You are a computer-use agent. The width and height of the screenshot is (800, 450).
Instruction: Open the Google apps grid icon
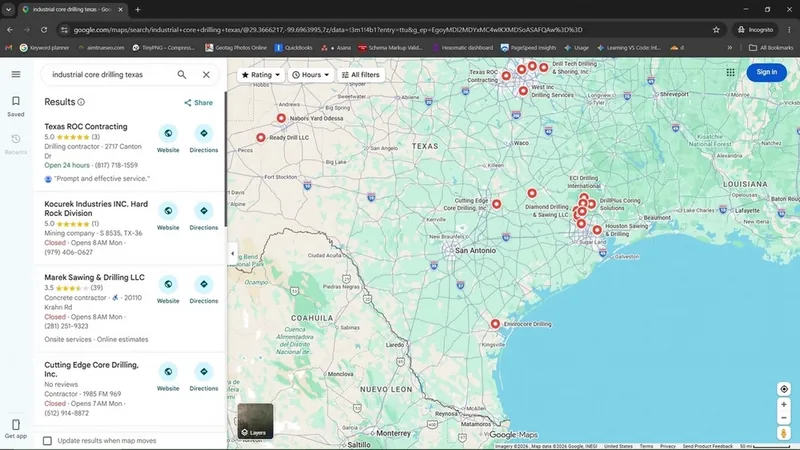click(x=731, y=72)
